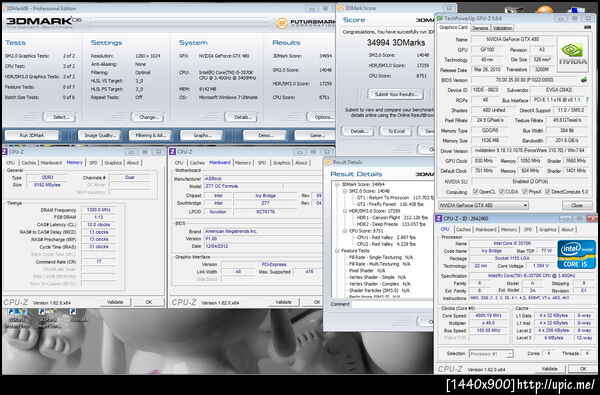Click the Intel Core i5 badge in CPU-Z
This screenshot has width=600, height=395.
click(x=576, y=254)
